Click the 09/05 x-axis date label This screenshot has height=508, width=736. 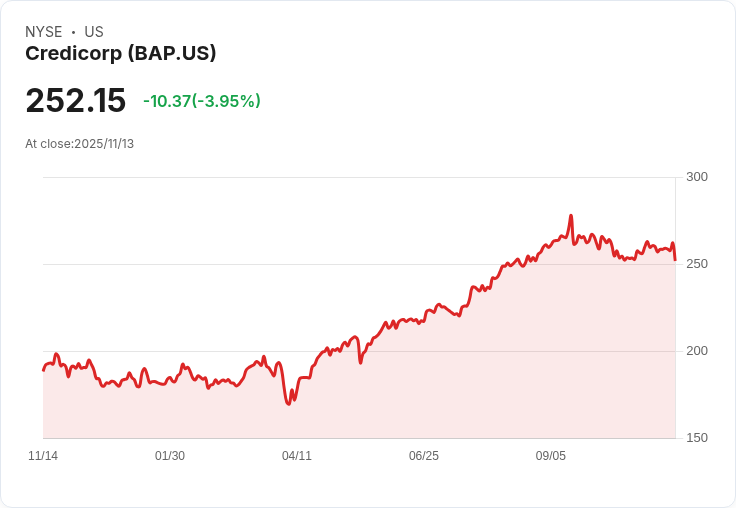pos(551,456)
